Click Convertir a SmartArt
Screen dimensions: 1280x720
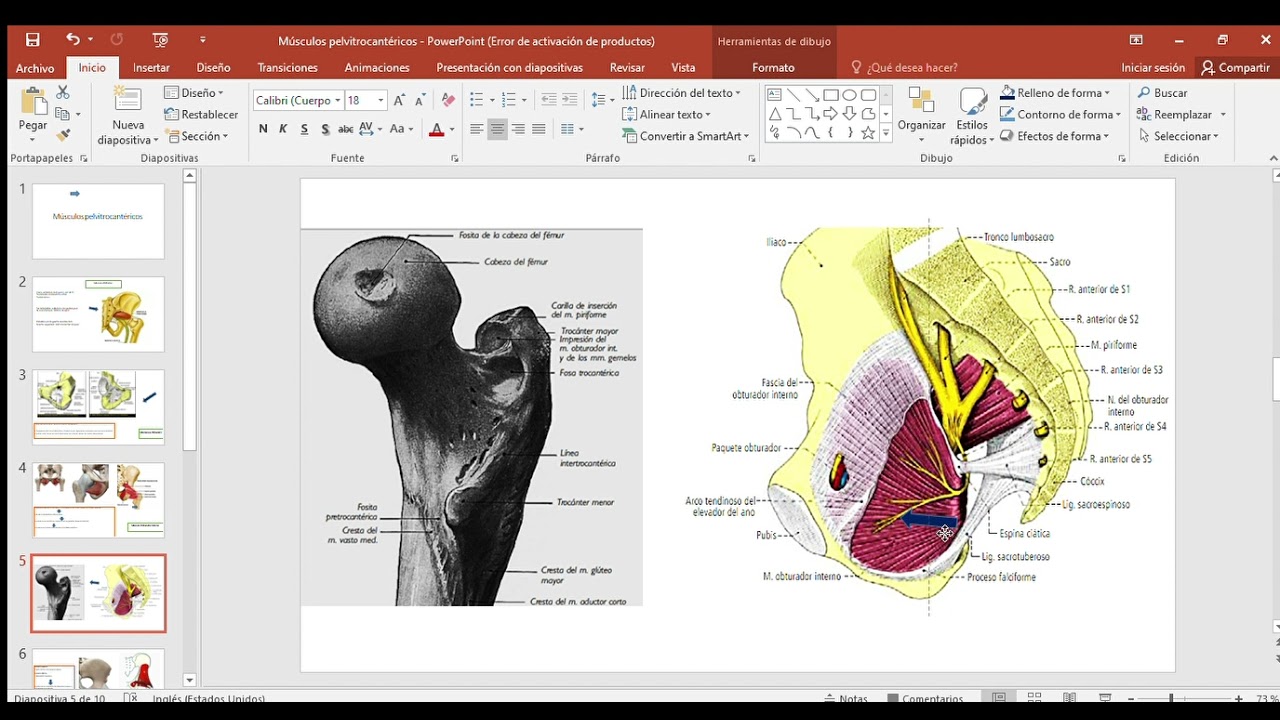[686, 136]
